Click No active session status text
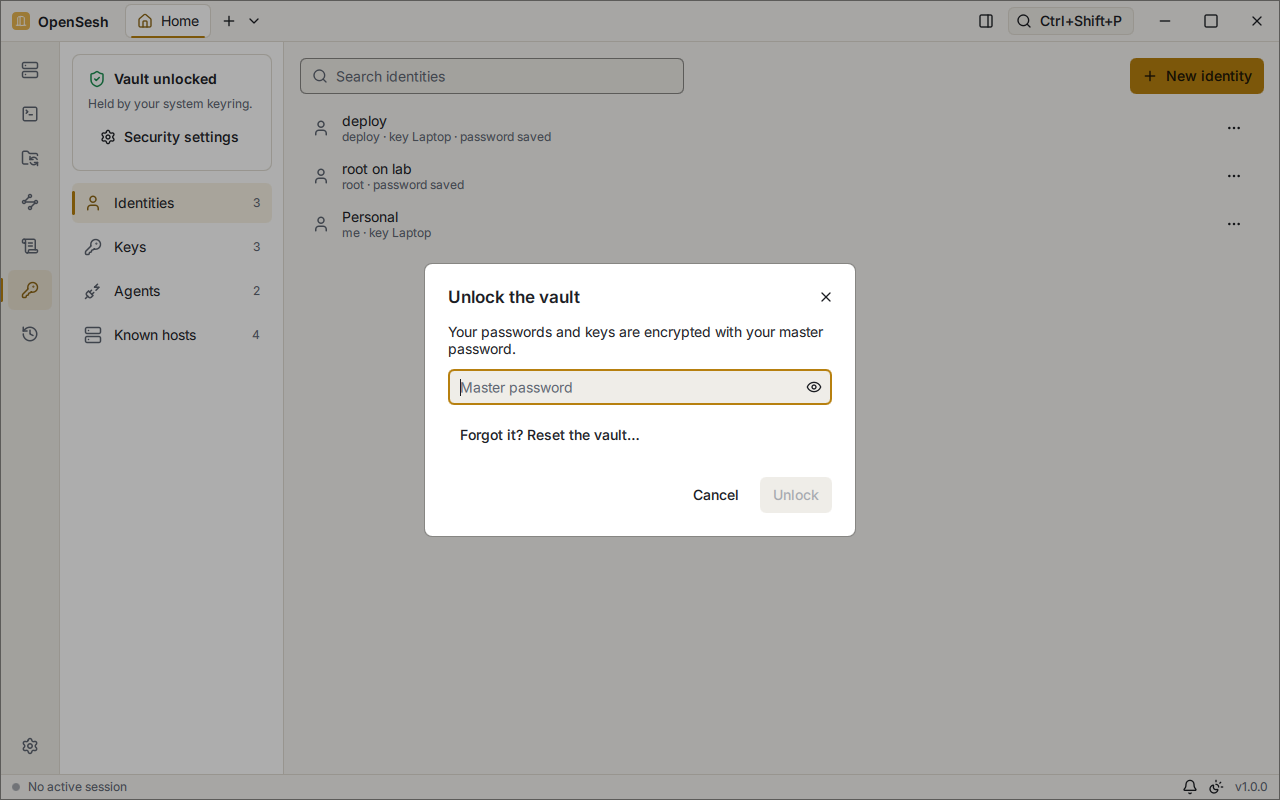 tap(77, 787)
